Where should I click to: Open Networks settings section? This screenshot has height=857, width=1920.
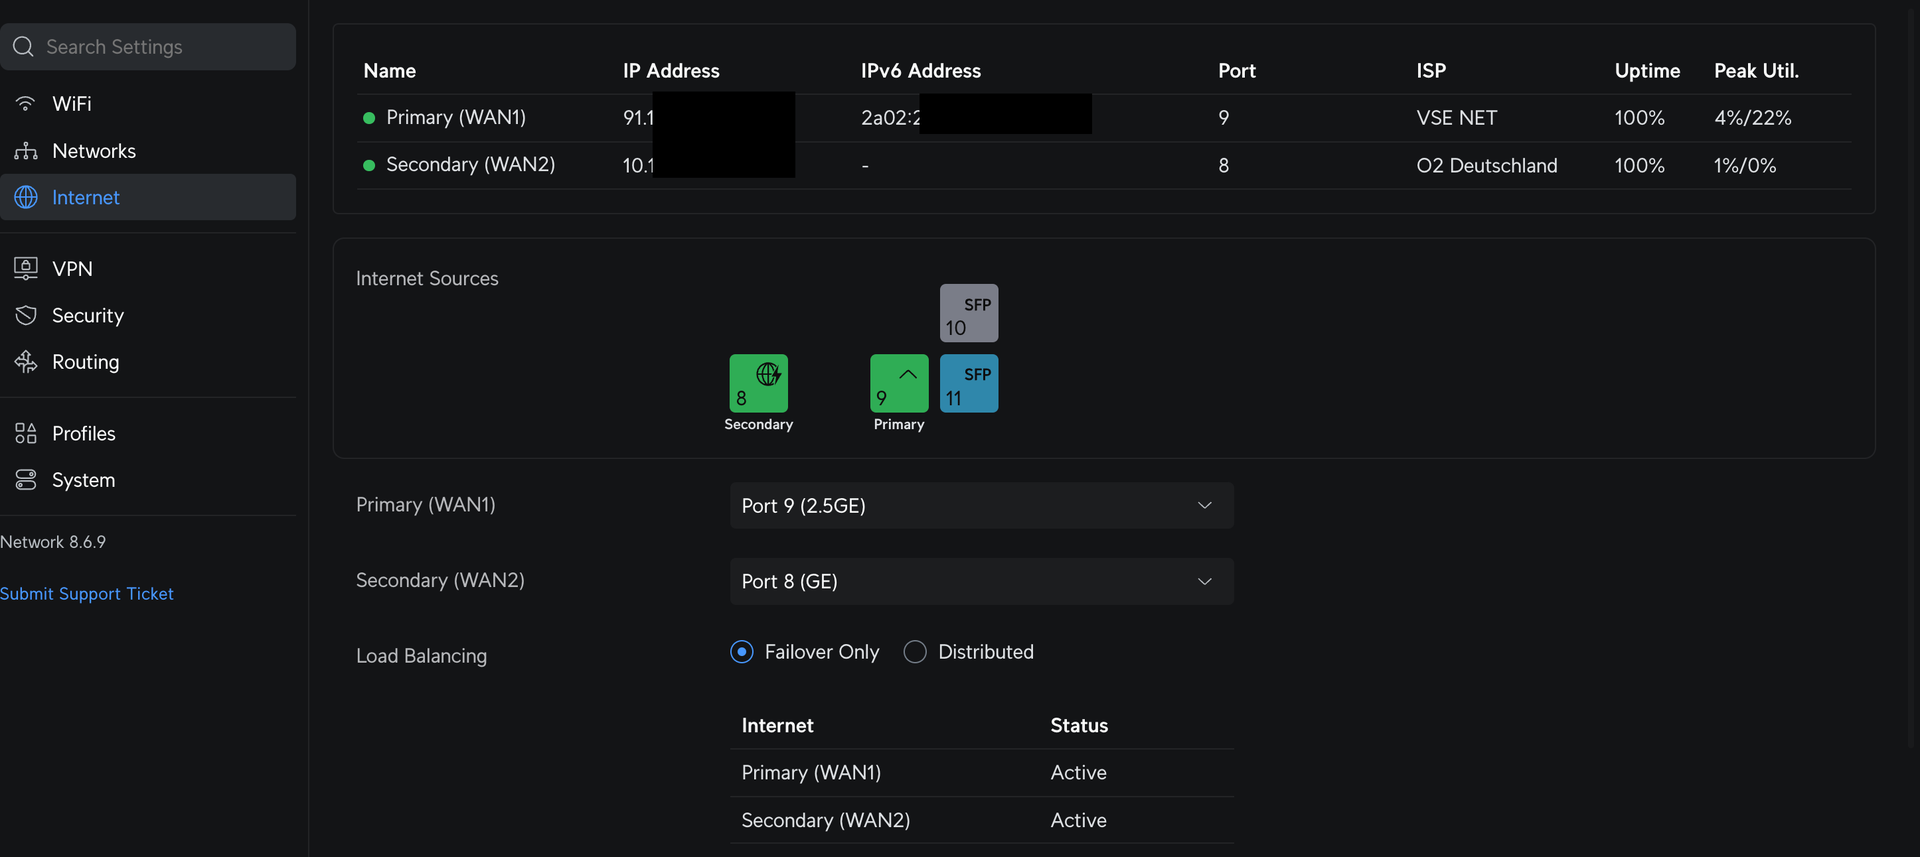click(x=148, y=151)
